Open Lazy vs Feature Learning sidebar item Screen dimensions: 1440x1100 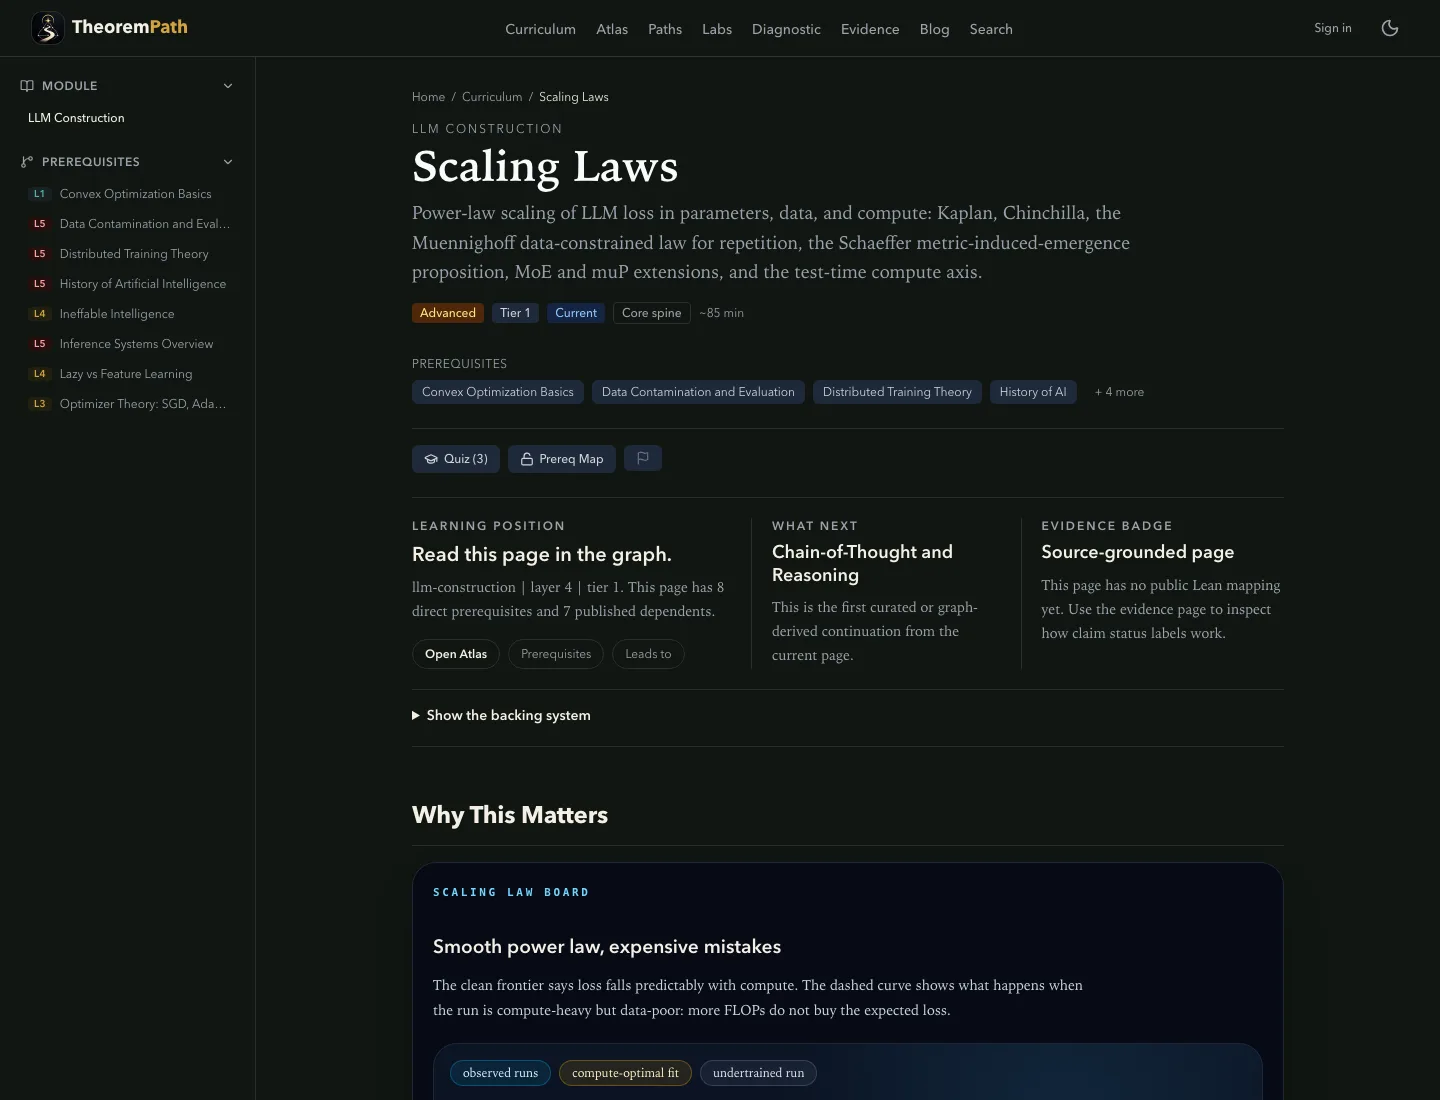126,374
